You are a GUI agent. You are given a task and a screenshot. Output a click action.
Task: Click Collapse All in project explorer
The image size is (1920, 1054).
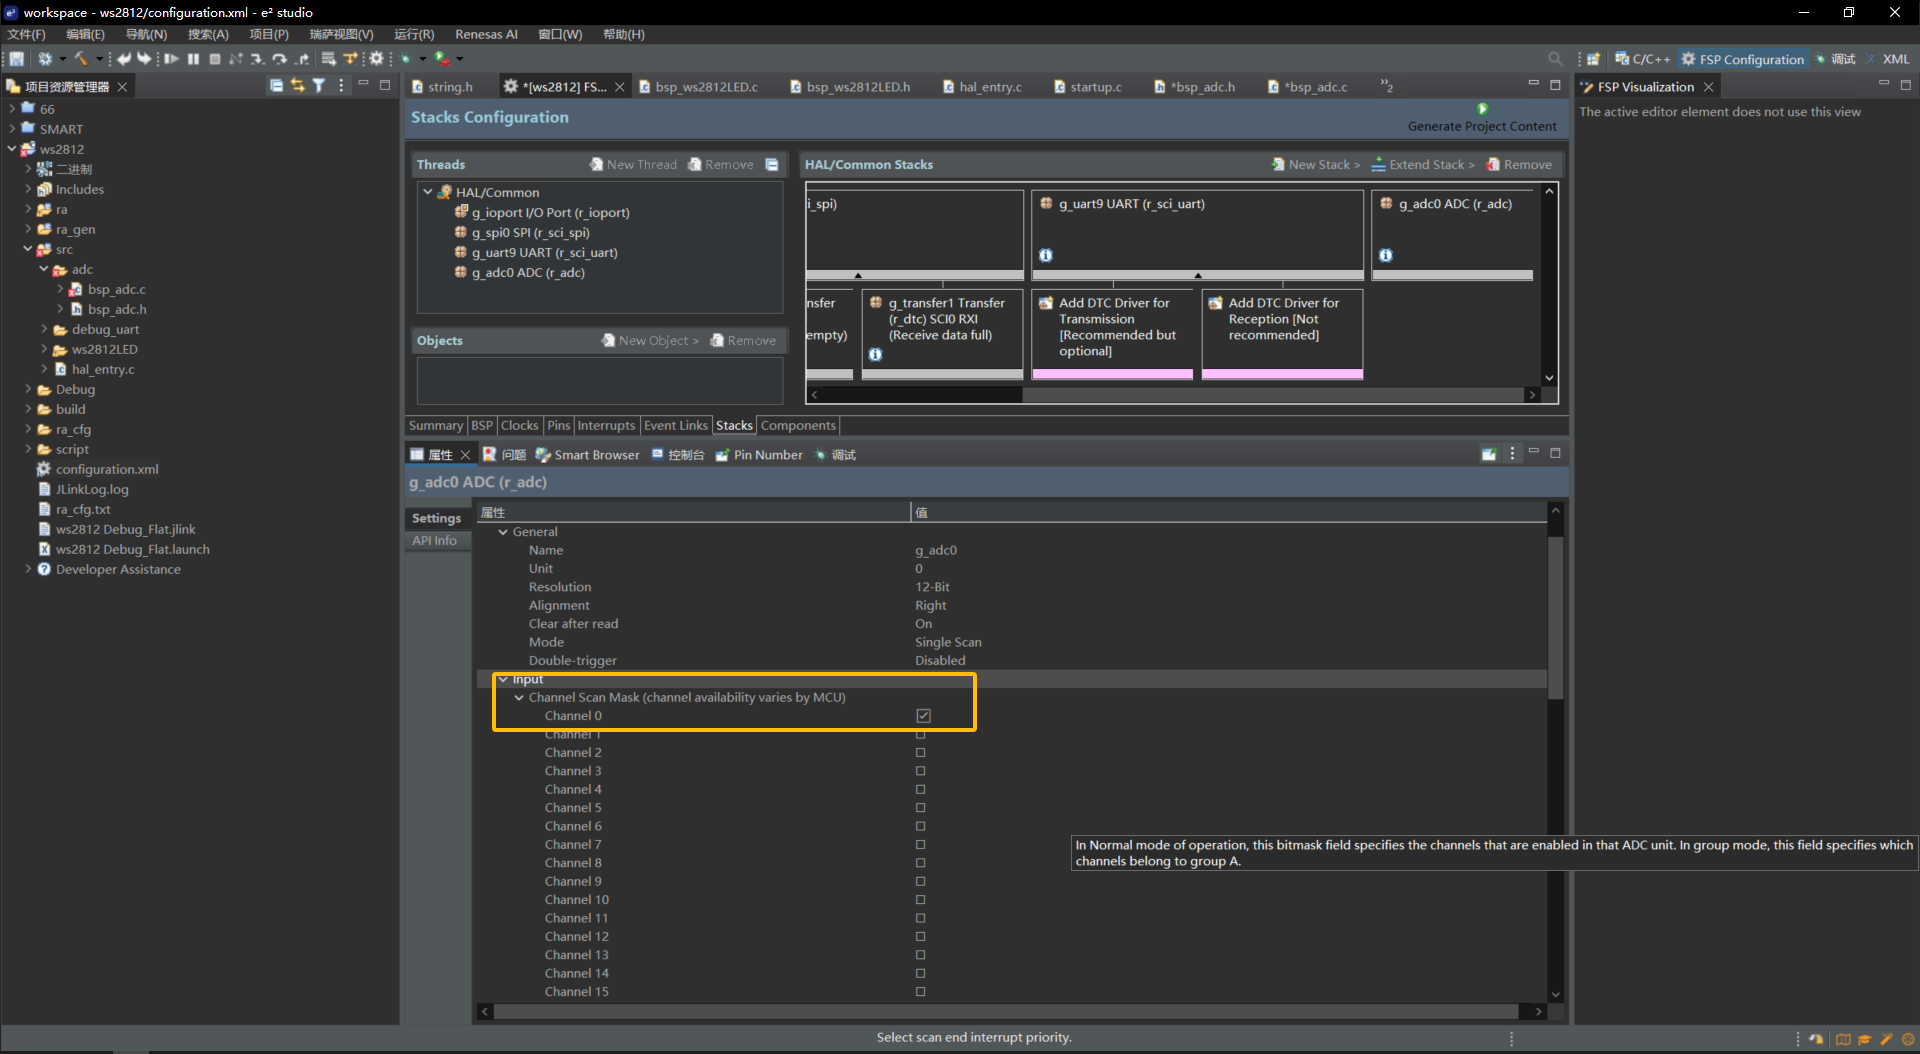point(276,86)
